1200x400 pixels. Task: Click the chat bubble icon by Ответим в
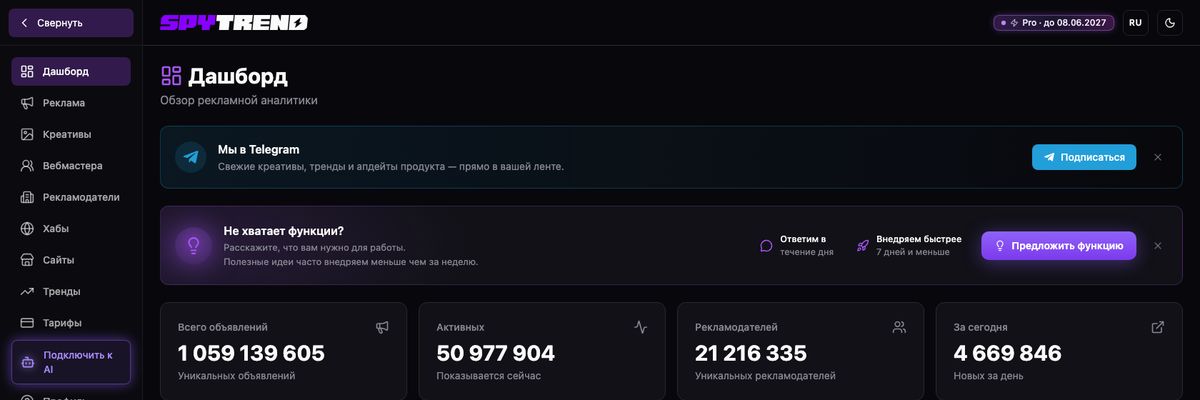pos(766,245)
